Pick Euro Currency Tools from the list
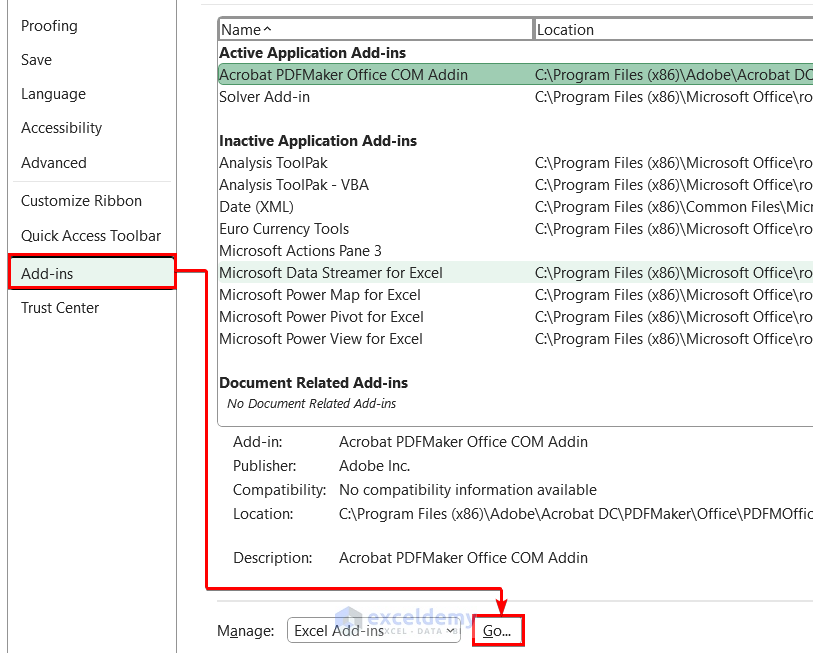Viewport: 813px width, 653px height. 285,229
